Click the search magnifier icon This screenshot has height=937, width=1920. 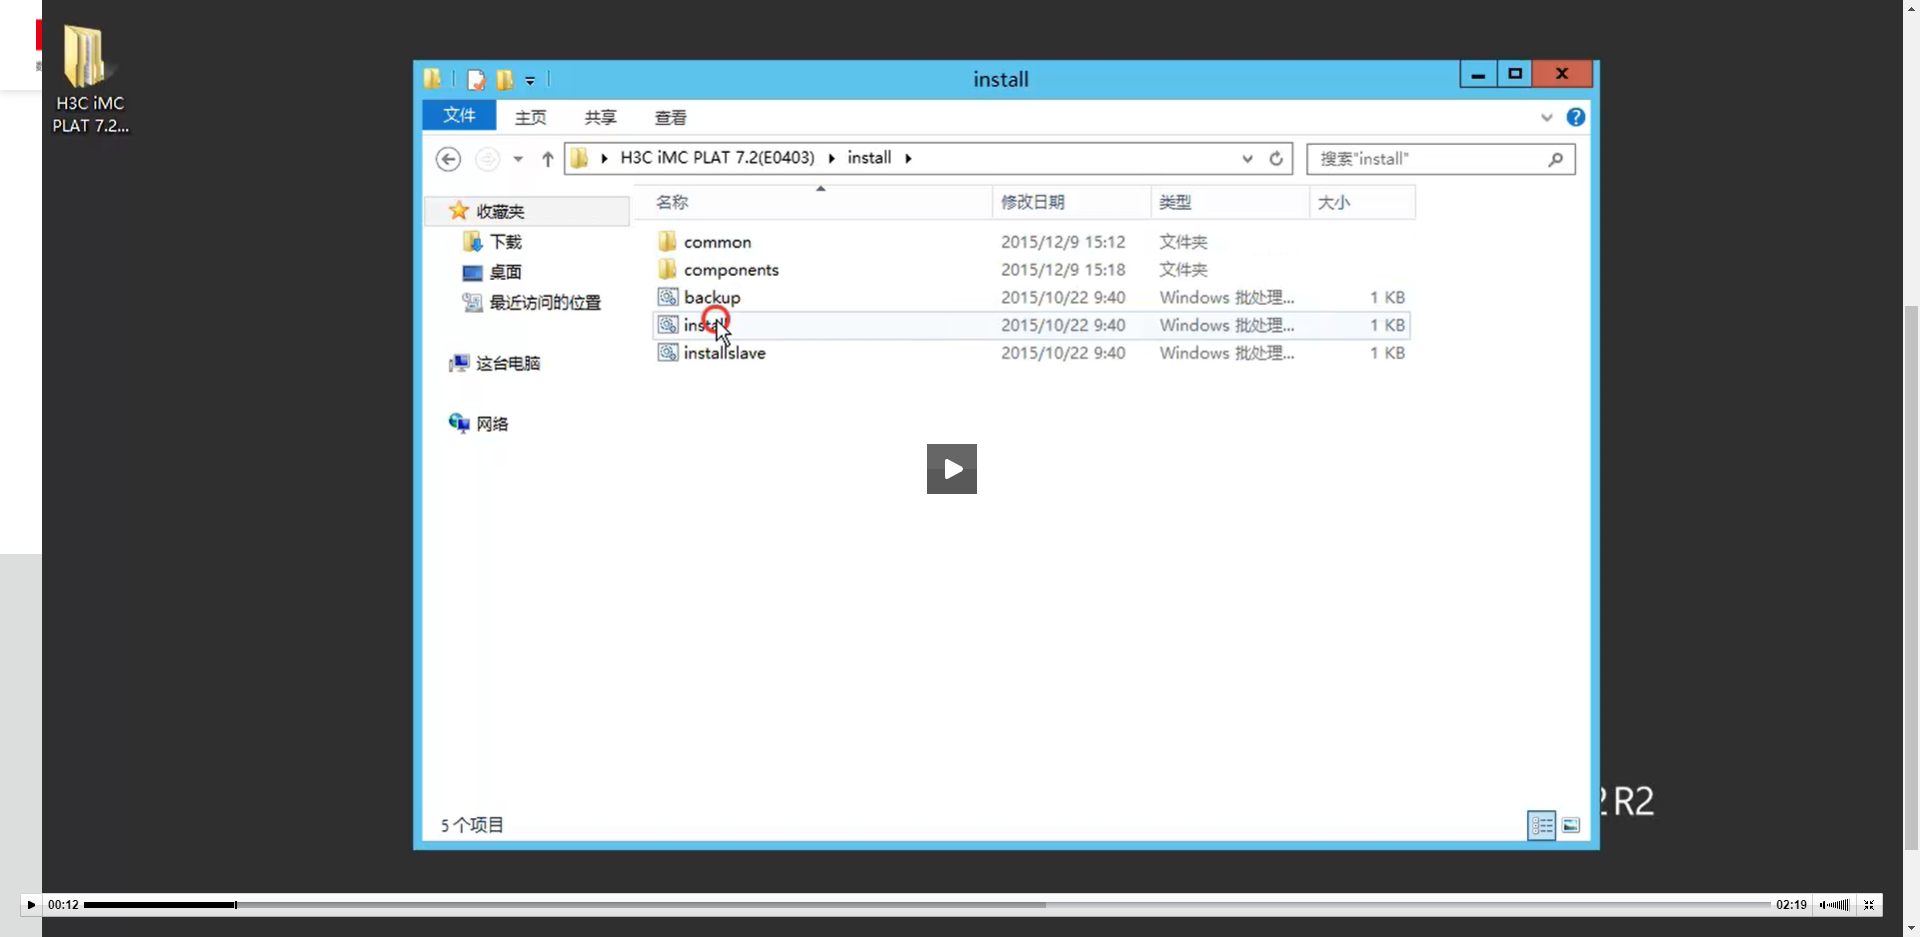click(1555, 159)
